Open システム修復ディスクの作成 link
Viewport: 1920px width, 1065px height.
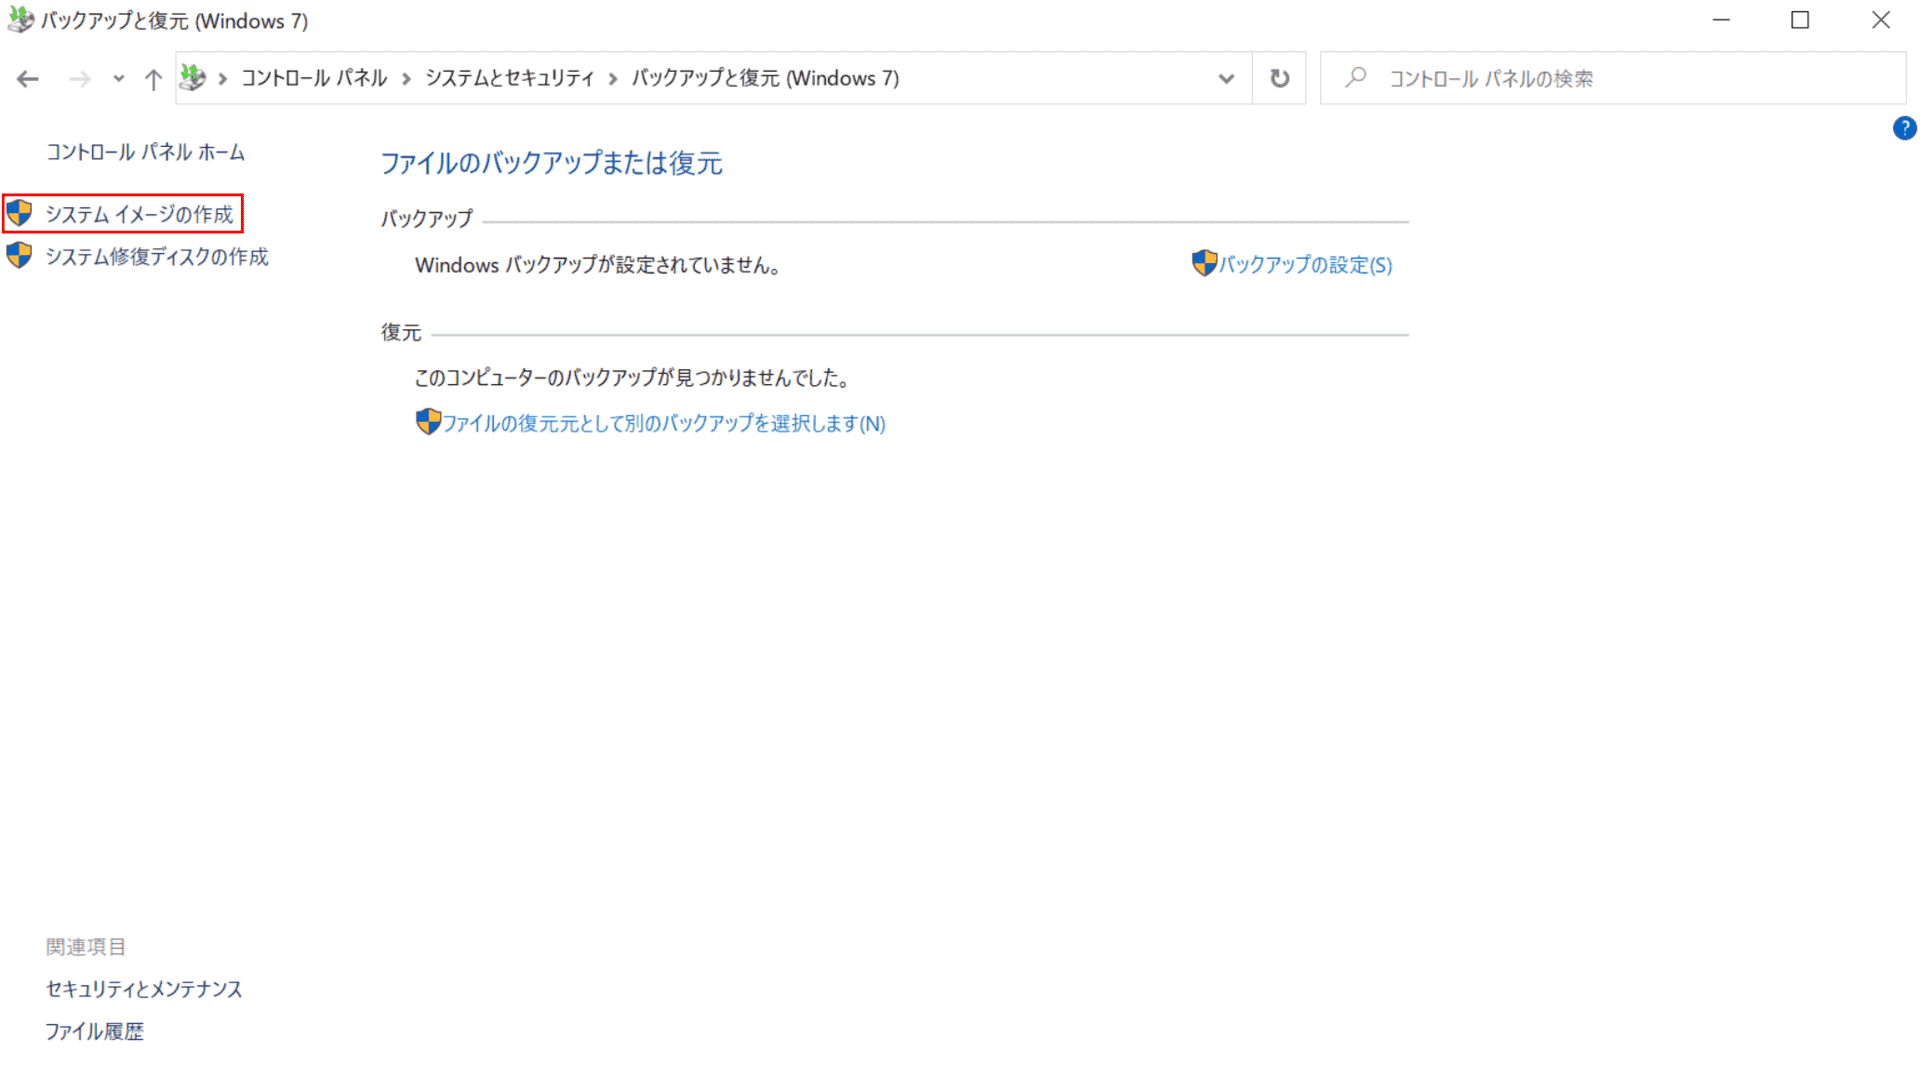[x=157, y=257]
